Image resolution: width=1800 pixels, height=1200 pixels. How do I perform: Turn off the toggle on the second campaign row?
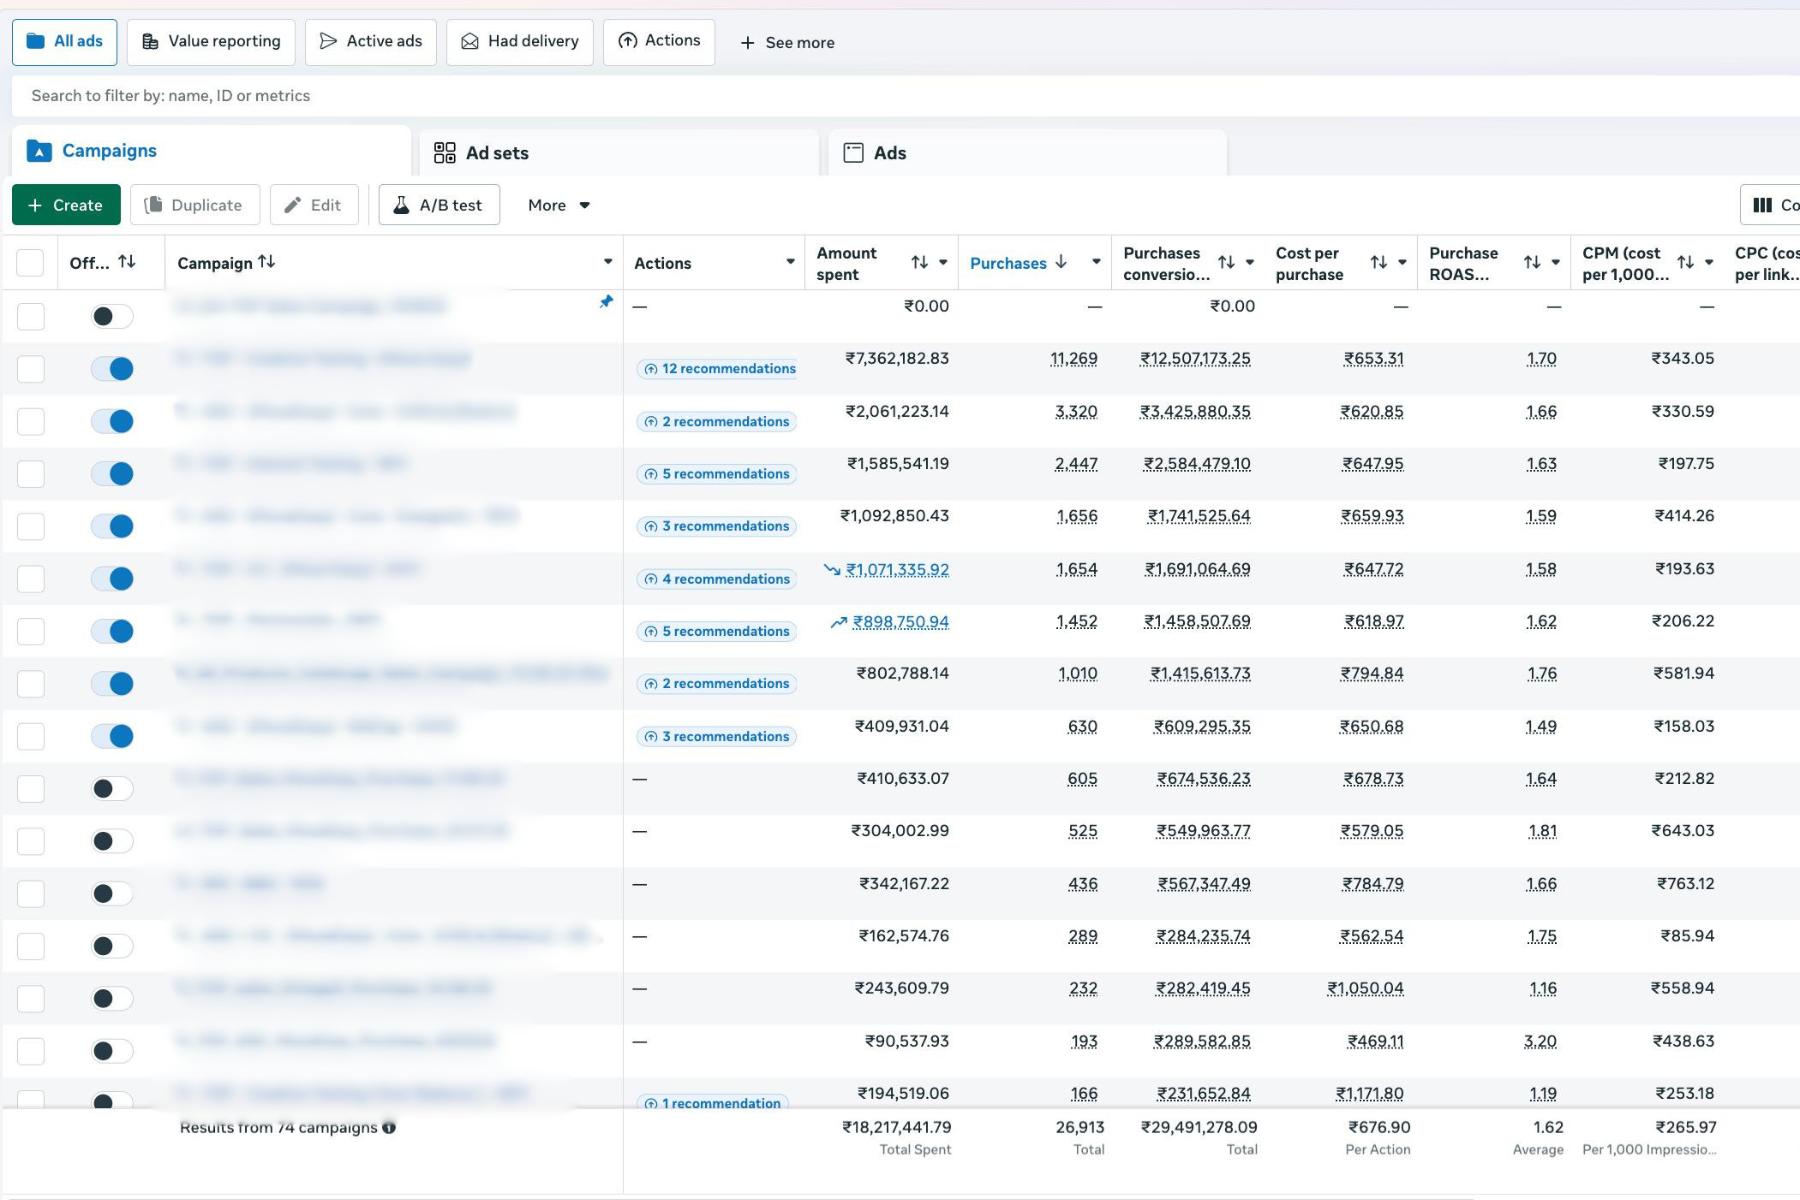click(x=112, y=368)
